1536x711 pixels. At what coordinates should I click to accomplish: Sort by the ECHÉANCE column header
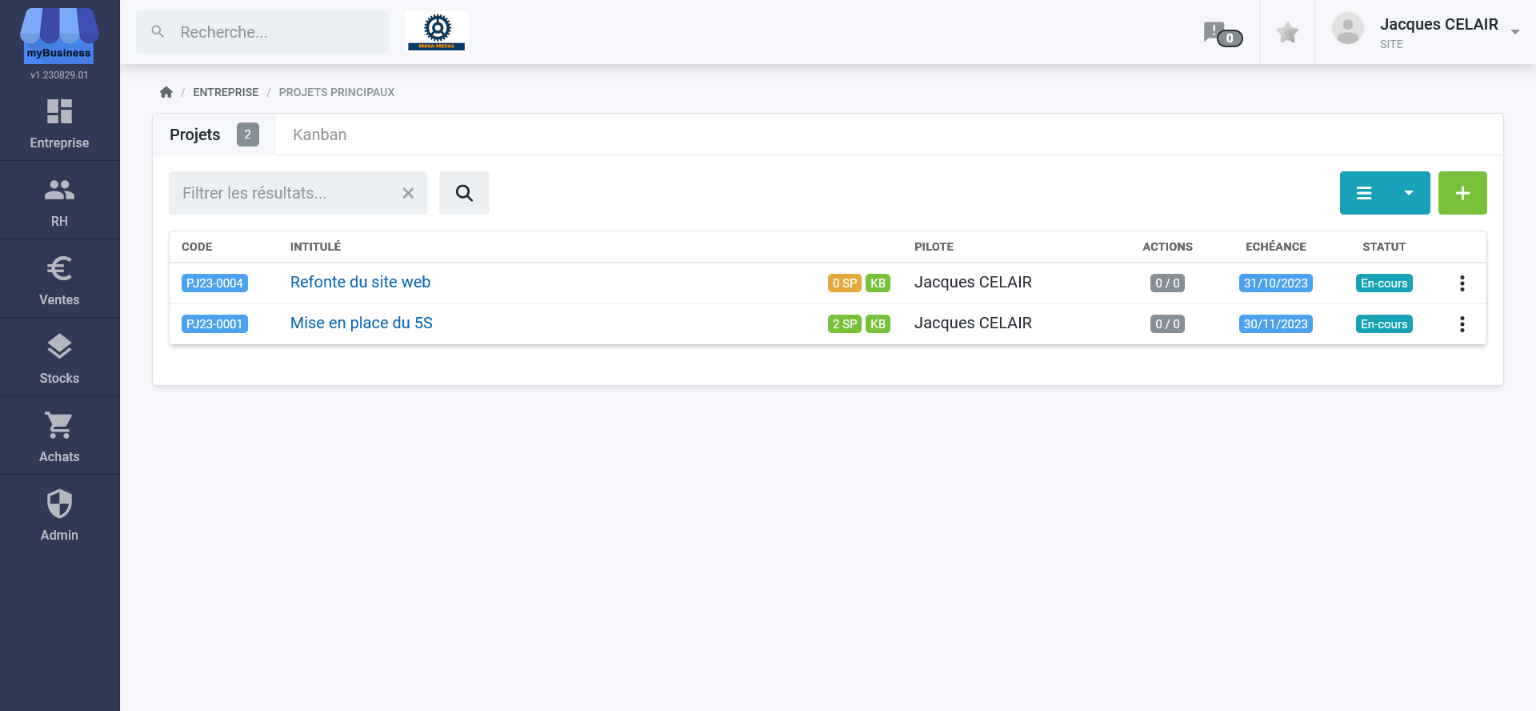pyautogui.click(x=1276, y=247)
